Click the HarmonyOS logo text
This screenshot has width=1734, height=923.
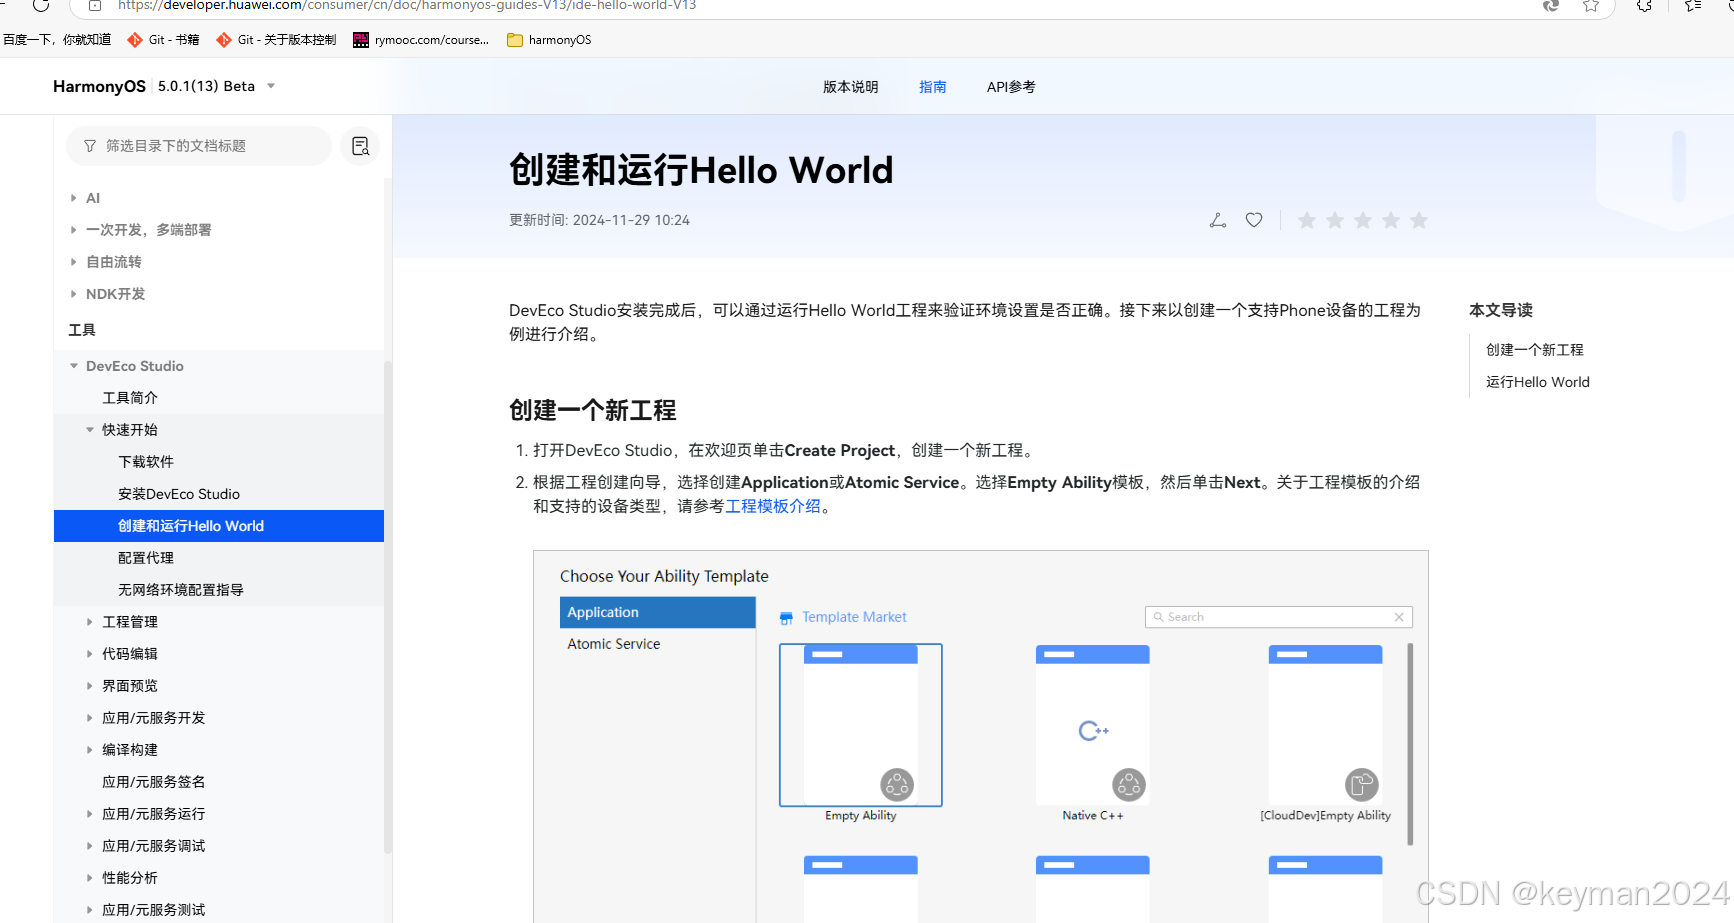click(99, 86)
